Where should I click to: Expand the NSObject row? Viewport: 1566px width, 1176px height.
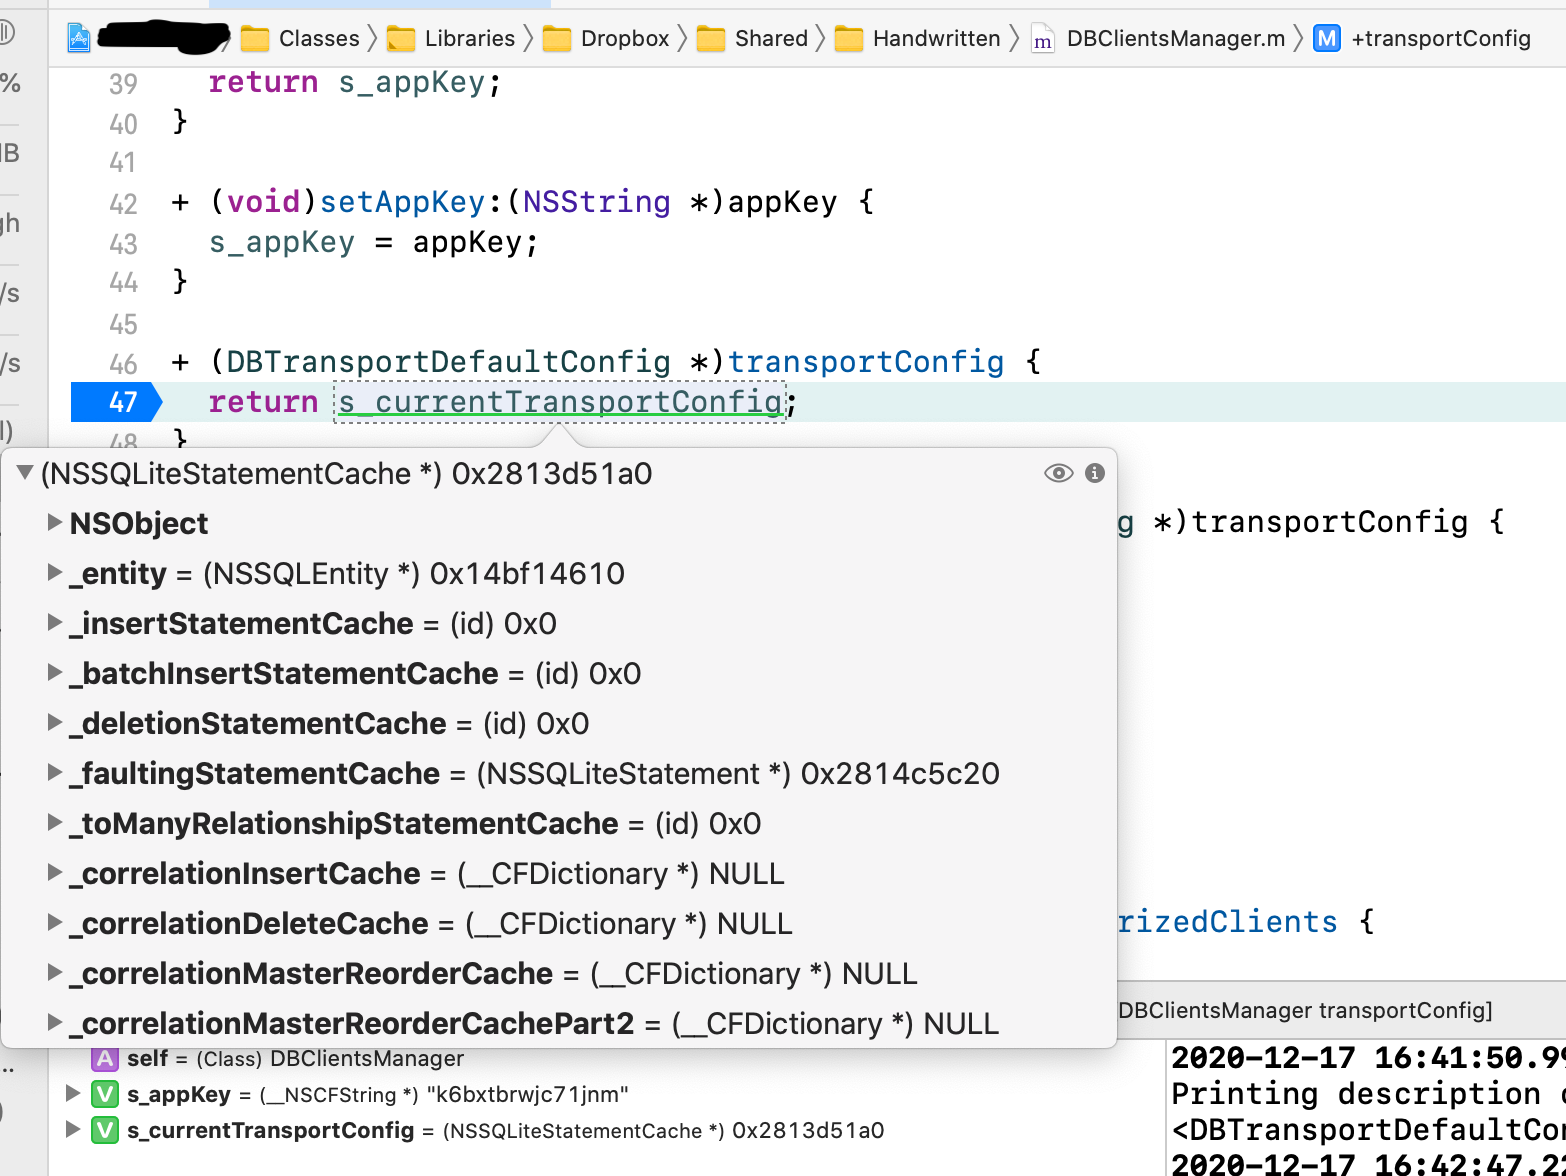coord(55,523)
